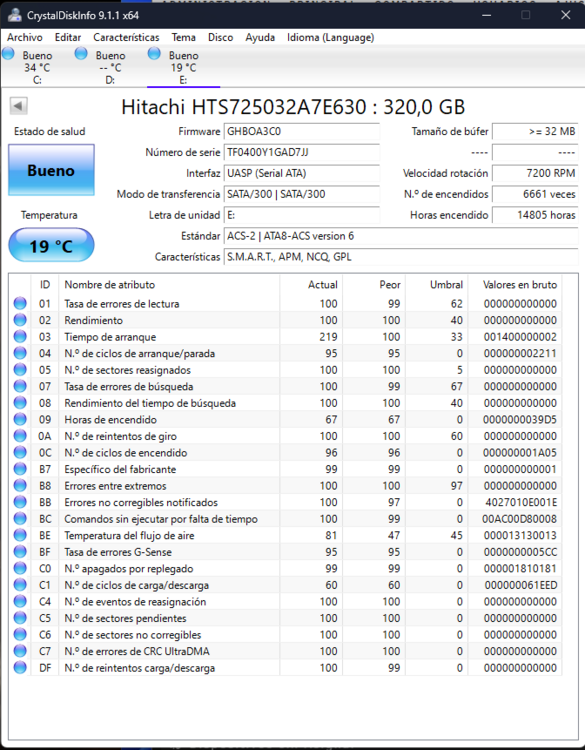Open the Características menu

[x=126, y=37]
